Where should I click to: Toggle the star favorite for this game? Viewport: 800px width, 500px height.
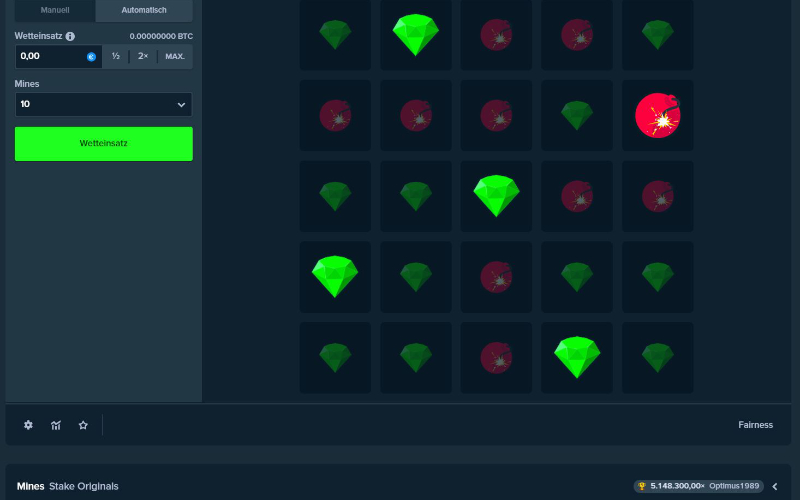coord(83,425)
